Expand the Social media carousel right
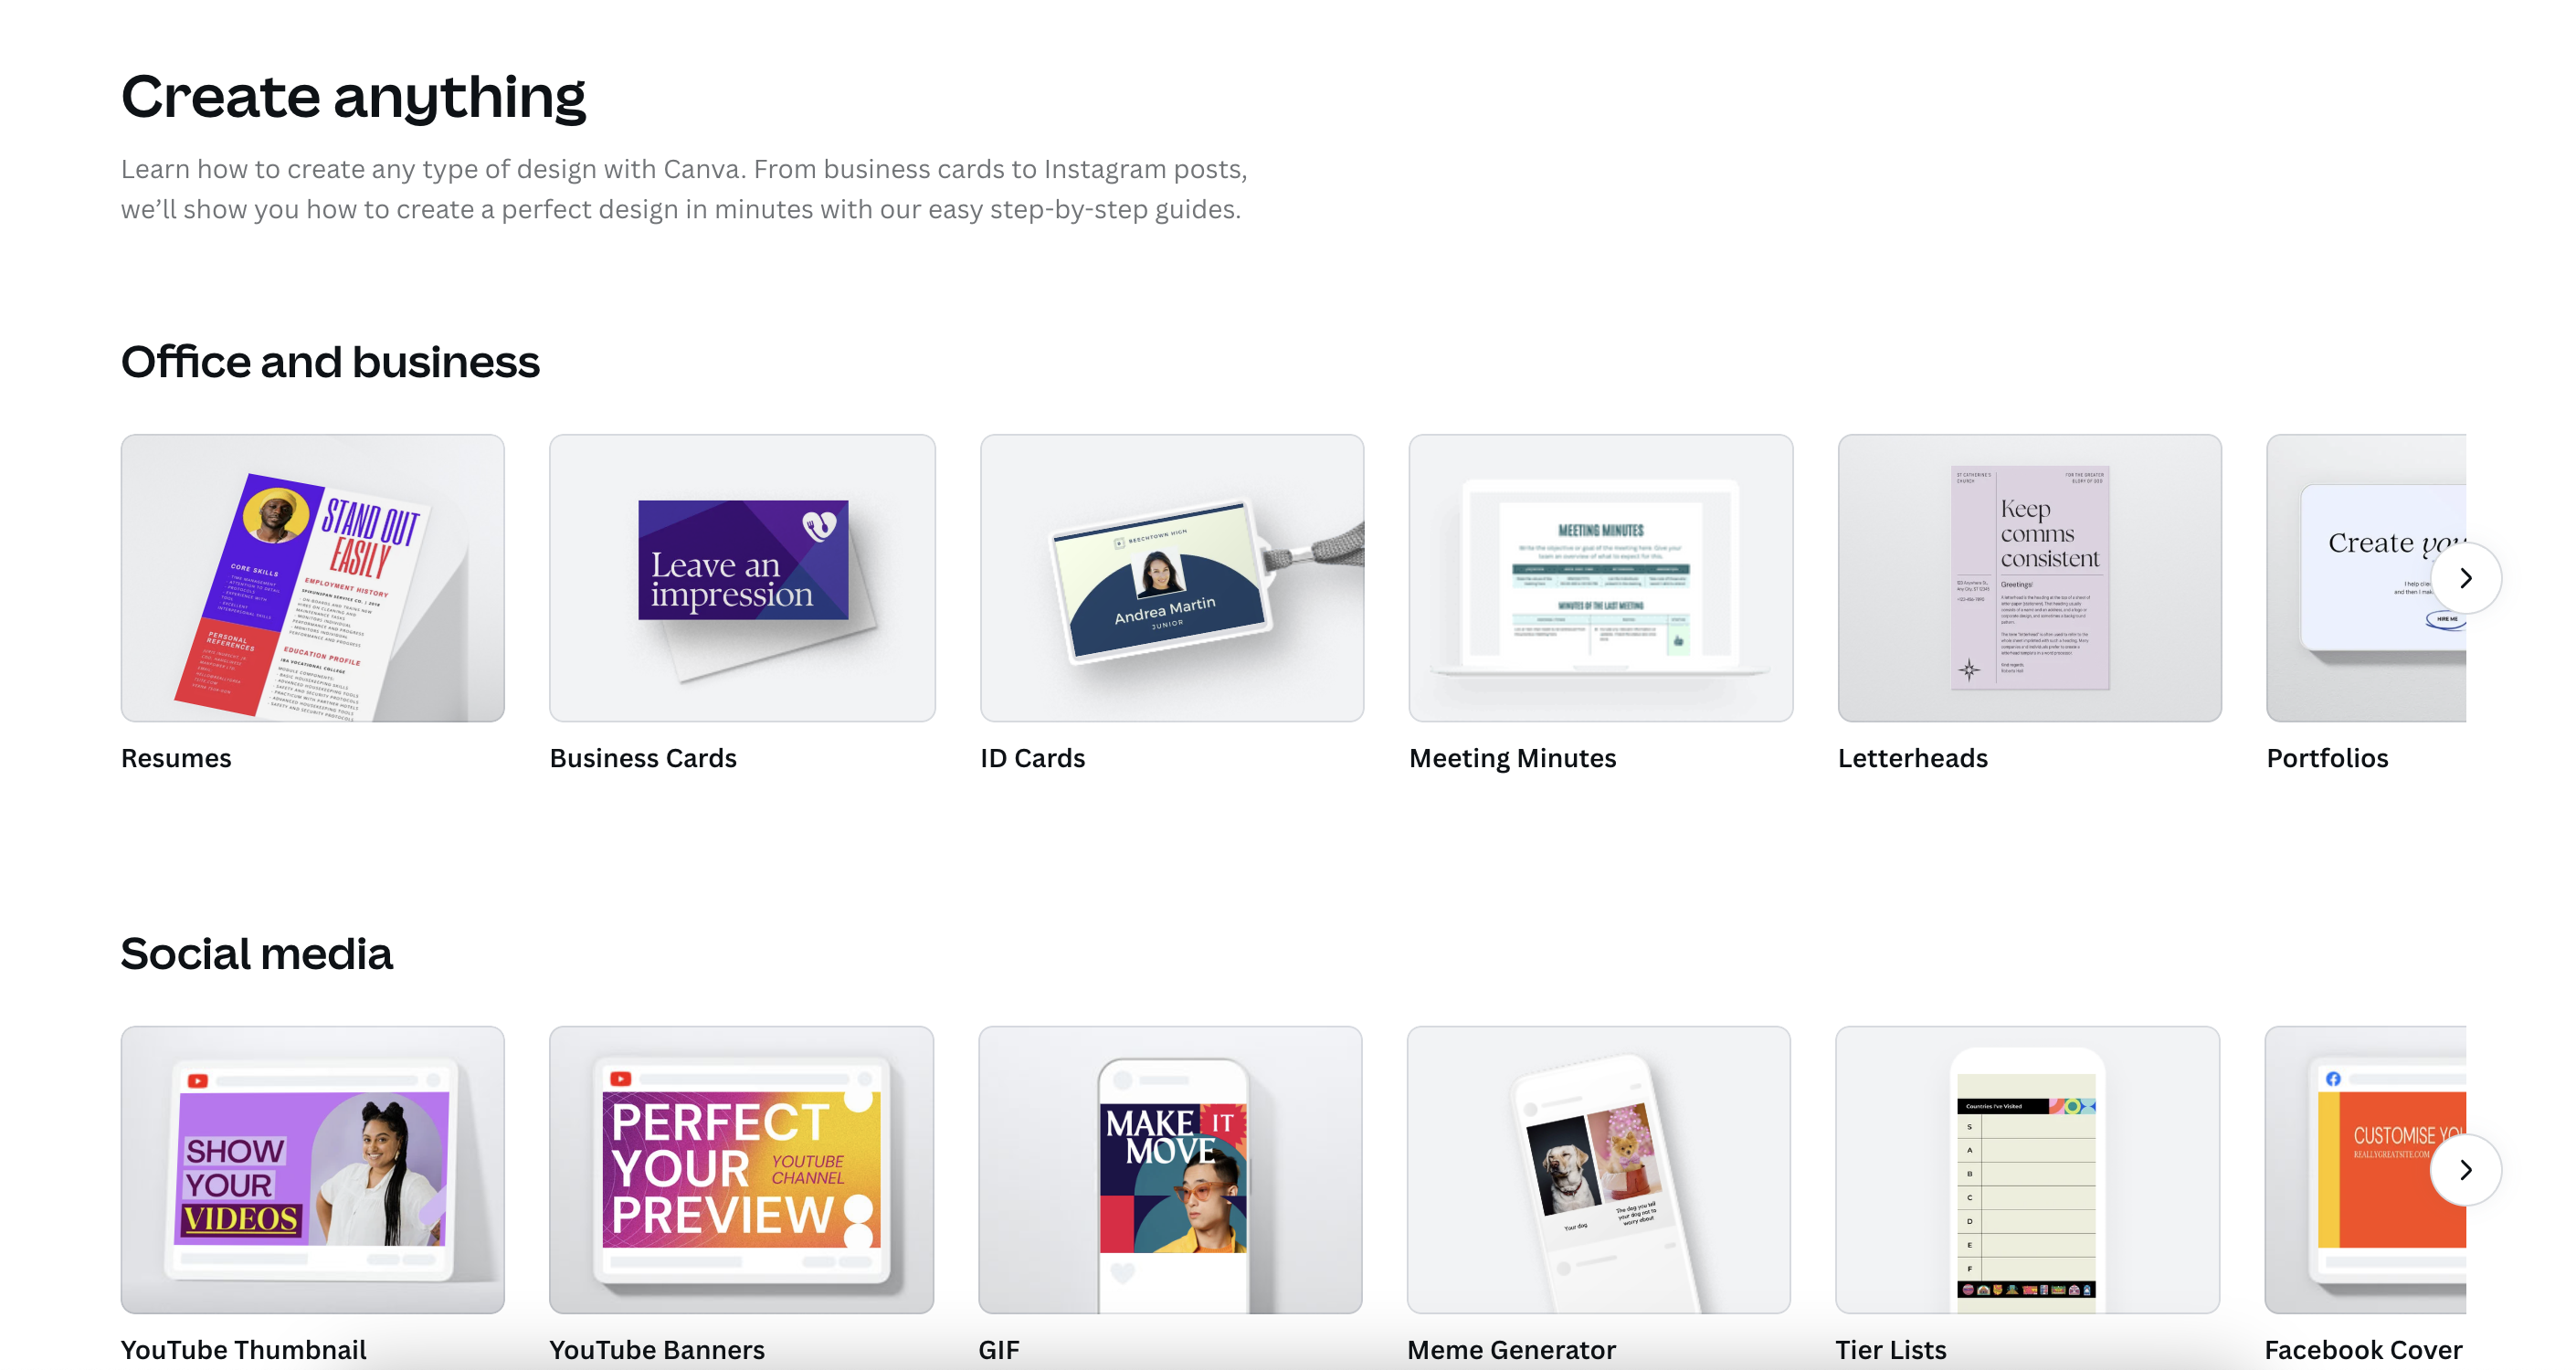Image resolution: width=2576 pixels, height=1370 pixels. (2468, 1169)
